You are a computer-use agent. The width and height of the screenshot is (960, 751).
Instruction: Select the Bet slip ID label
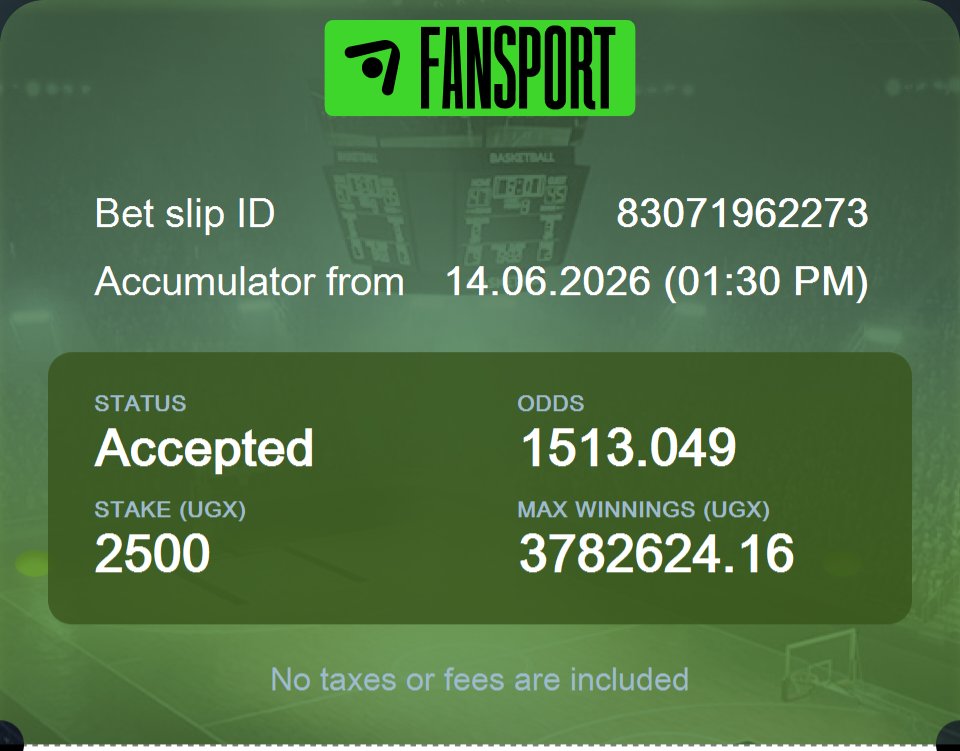(185, 213)
